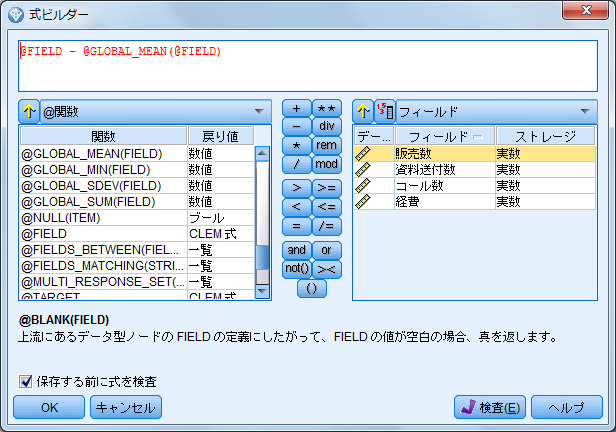Click the function list scrollbar thumb

tap(262, 257)
